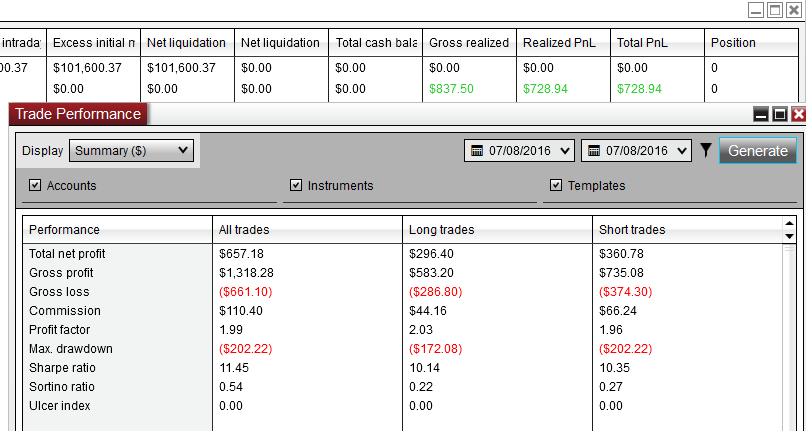Click the end date calendar icon

[x=594, y=151]
